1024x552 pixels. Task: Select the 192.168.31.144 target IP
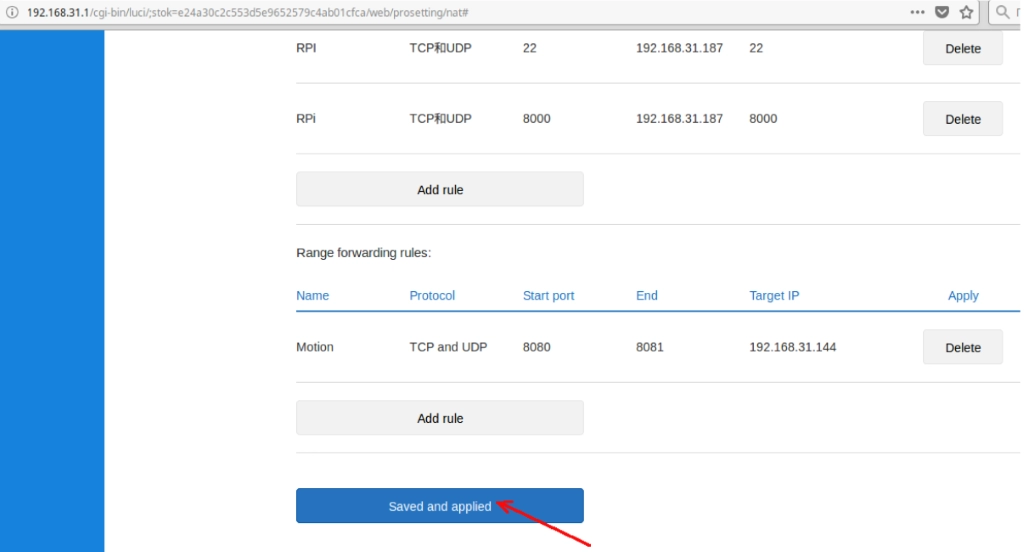(792, 347)
